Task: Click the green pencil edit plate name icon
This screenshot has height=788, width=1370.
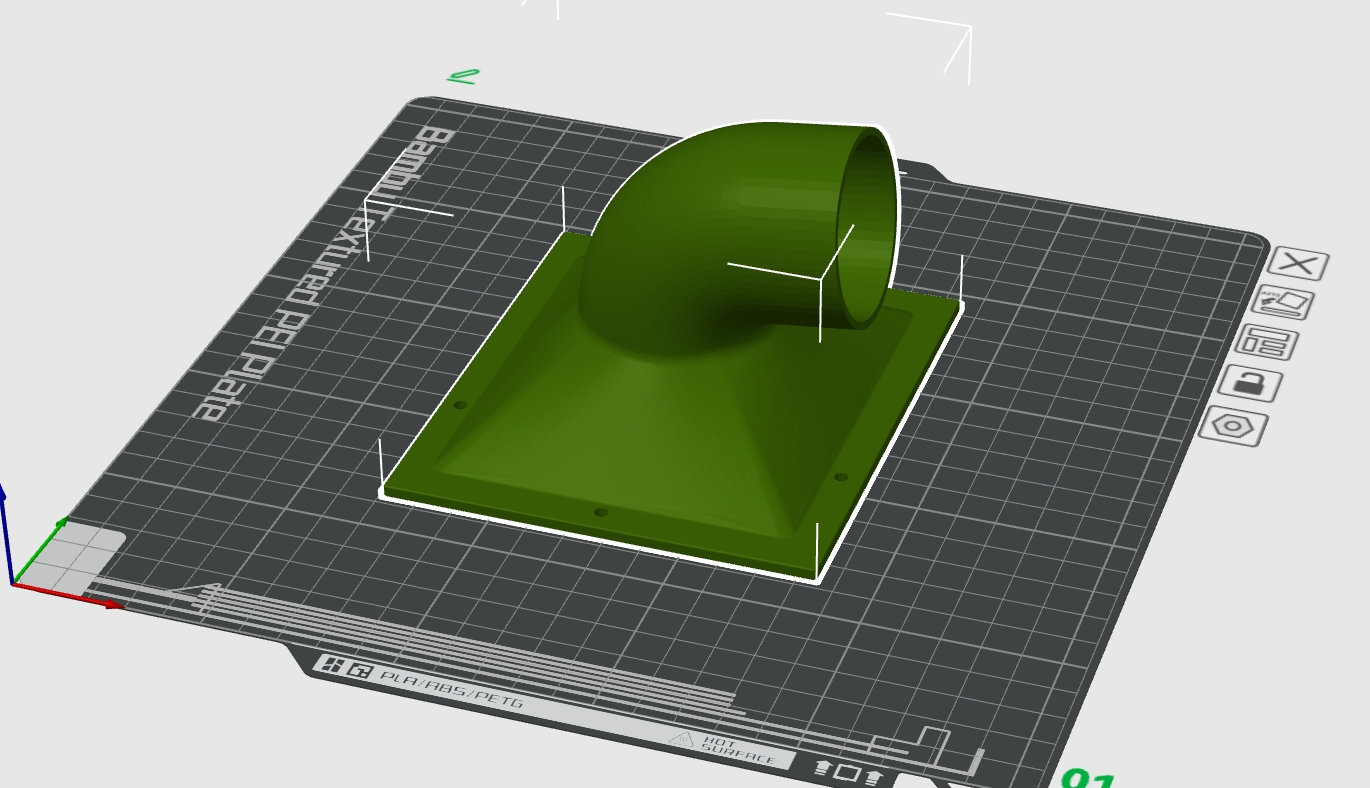Action: [464, 76]
